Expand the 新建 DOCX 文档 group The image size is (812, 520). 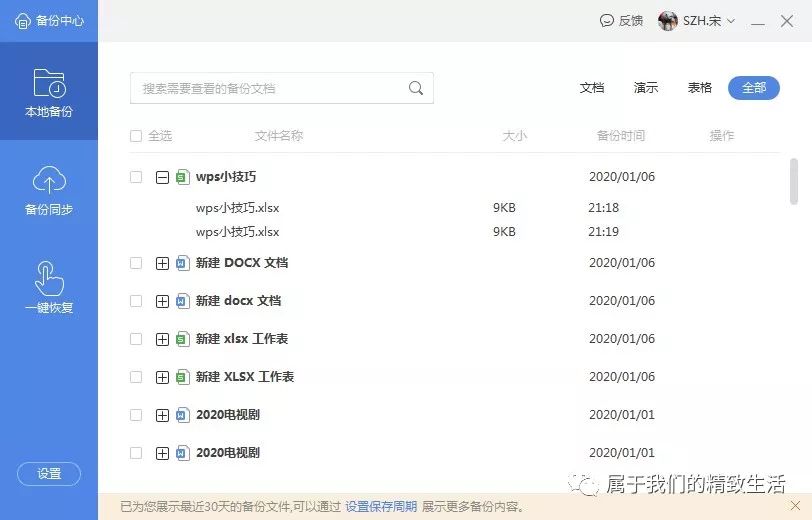coord(162,264)
